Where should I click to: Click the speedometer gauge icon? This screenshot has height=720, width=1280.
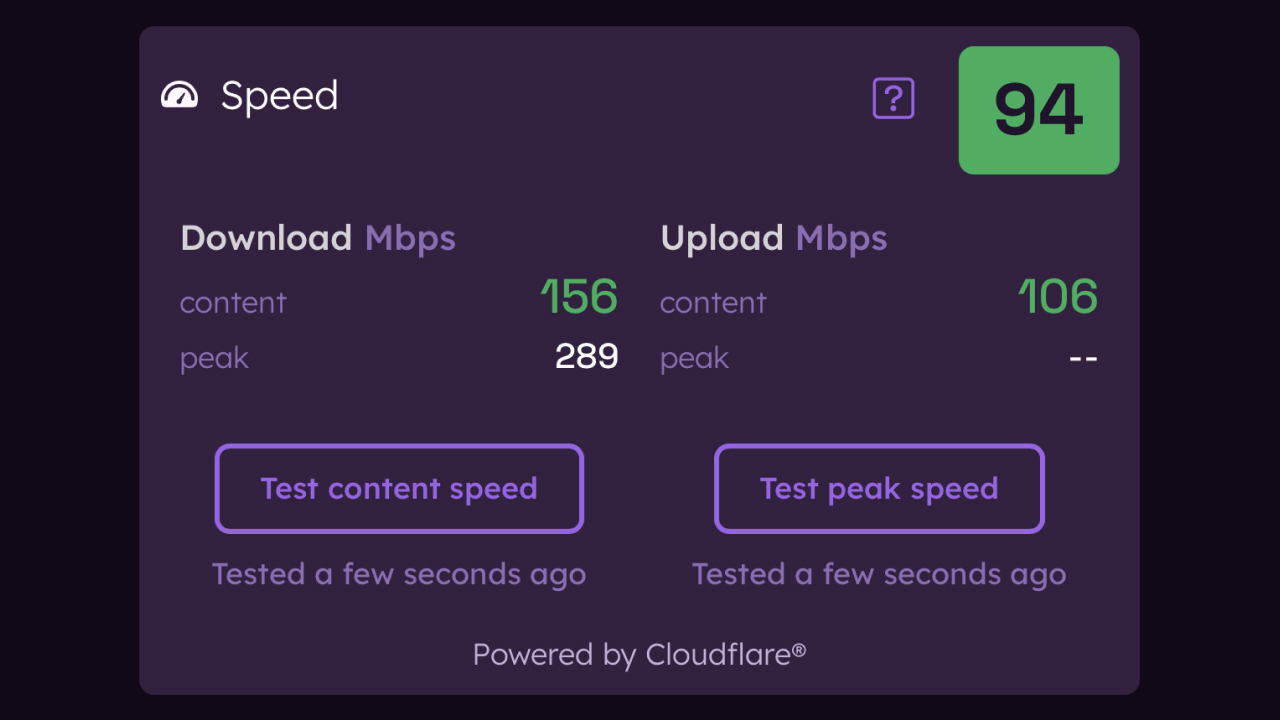coord(180,96)
